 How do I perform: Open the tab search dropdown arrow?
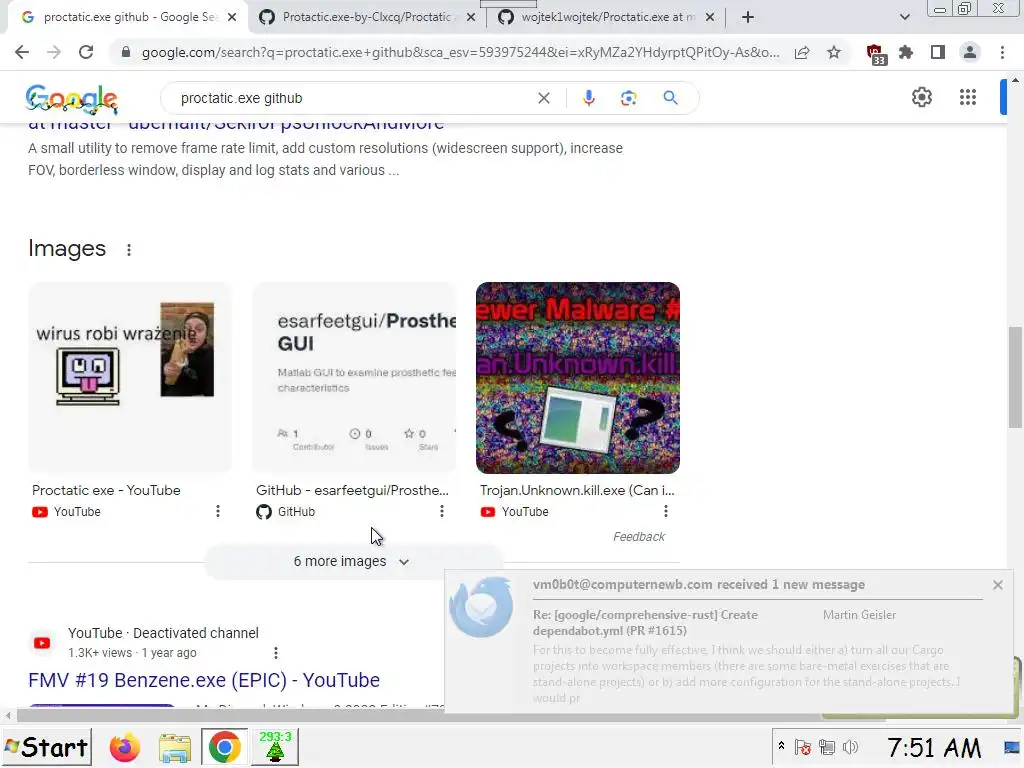pyautogui.click(x=904, y=17)
